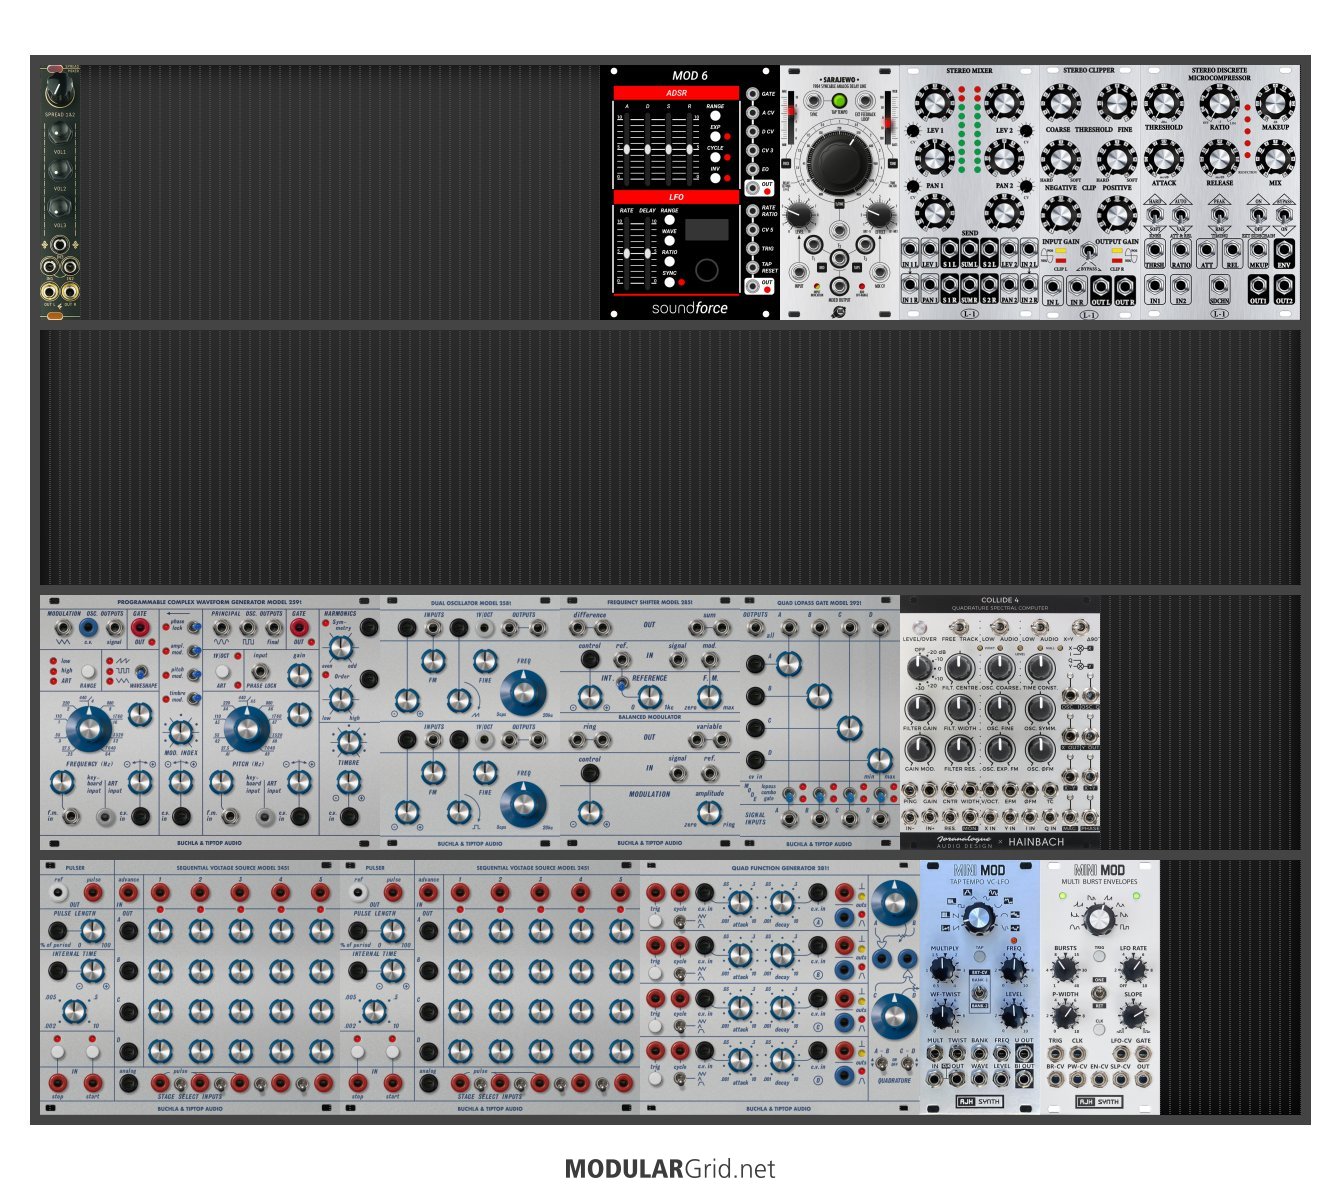Push the ADSR RANGE button on MOD 6
The image size is (1341, 1190).
coord(715,115)
